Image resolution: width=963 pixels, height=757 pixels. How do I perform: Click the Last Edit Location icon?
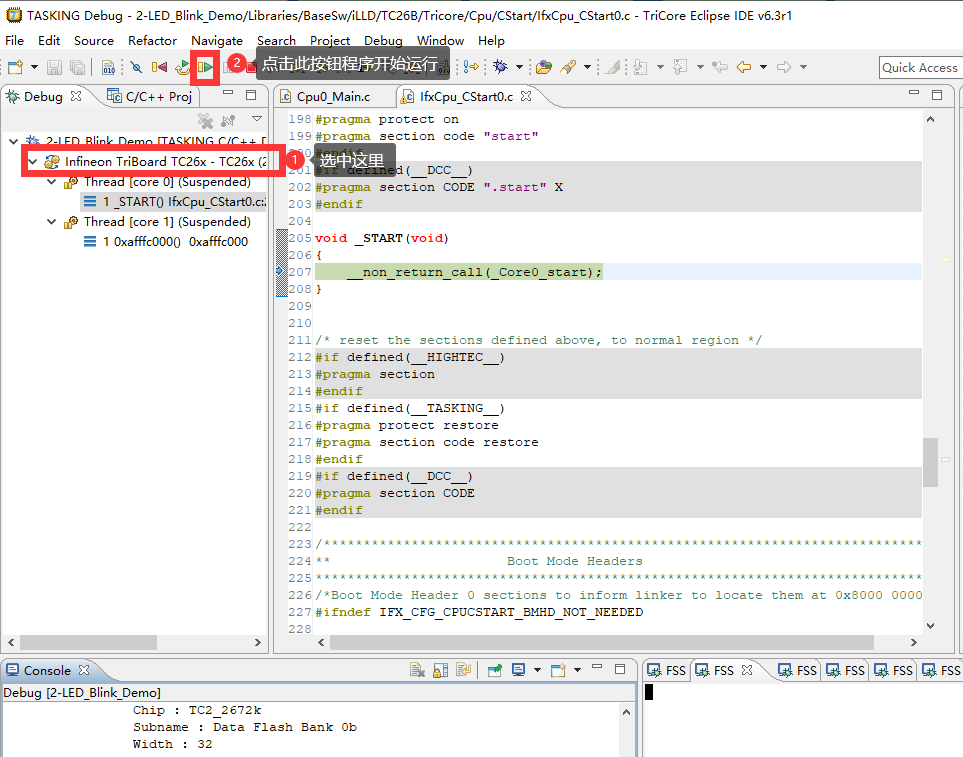click(x=720, y=67)
